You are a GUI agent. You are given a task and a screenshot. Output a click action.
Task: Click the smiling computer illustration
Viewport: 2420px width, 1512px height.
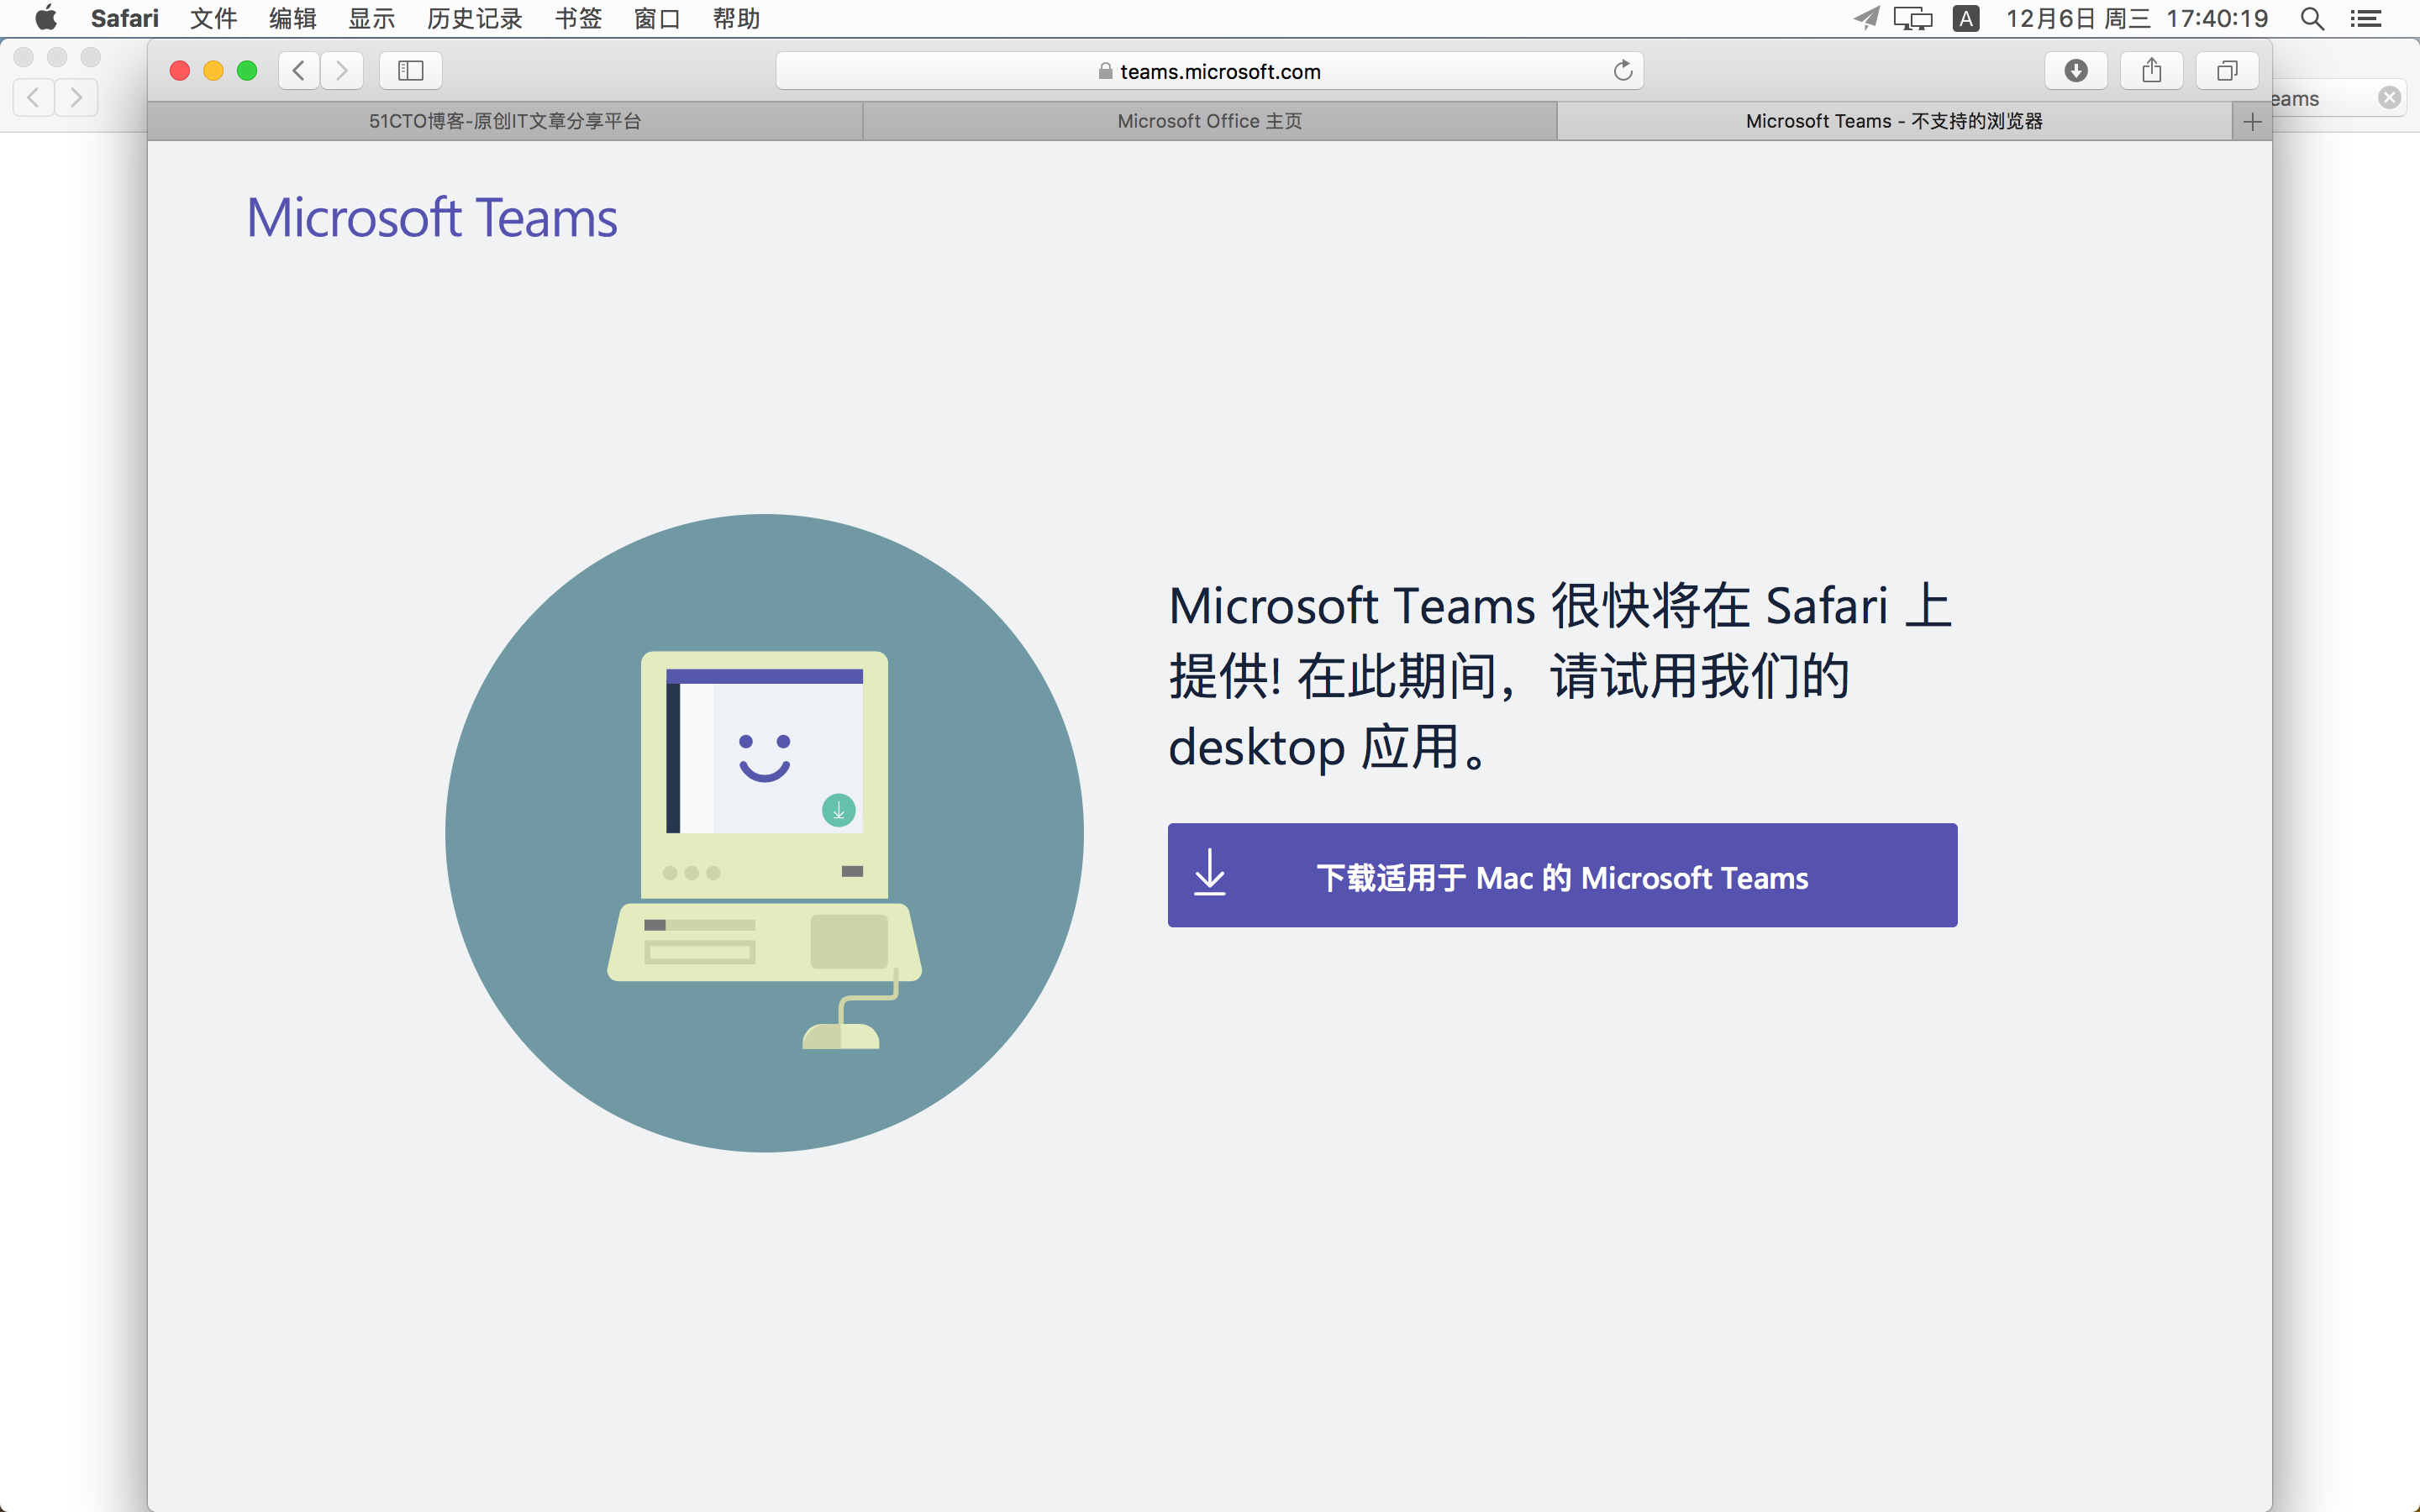tap(764, 833)
